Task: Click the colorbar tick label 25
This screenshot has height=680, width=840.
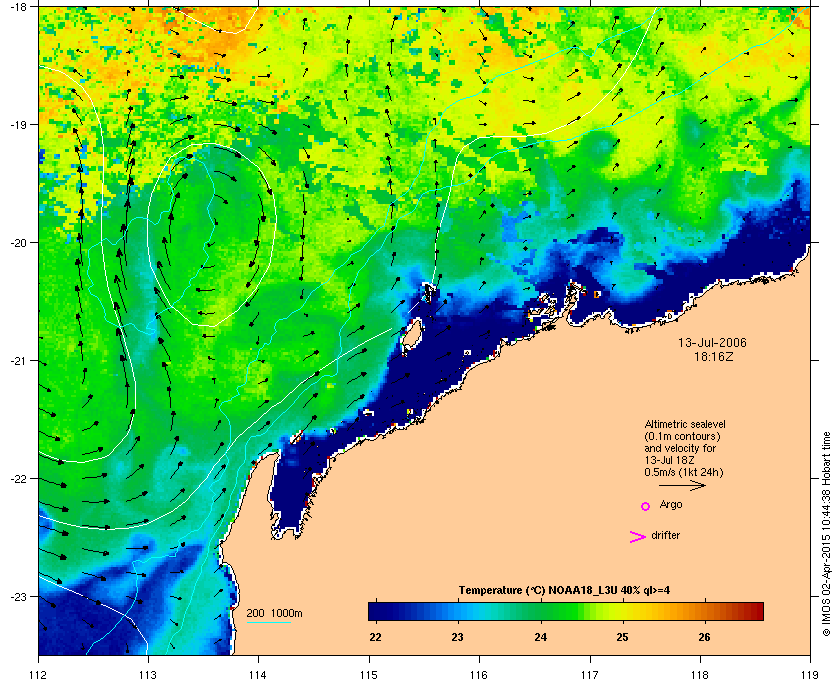Action: click(x=622, y=637)
